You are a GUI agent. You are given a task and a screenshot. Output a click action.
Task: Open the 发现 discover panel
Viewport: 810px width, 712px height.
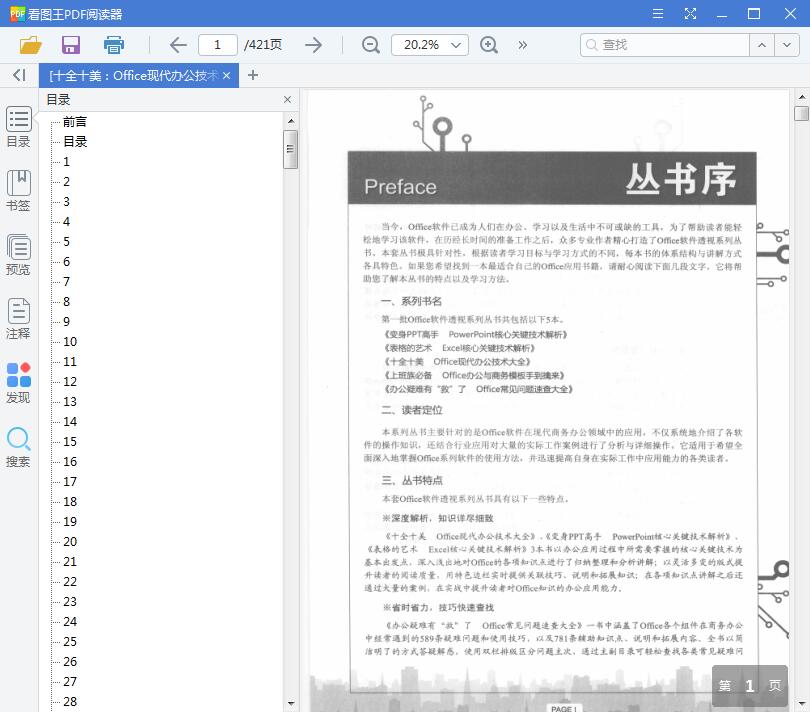(x=19, y=383)
